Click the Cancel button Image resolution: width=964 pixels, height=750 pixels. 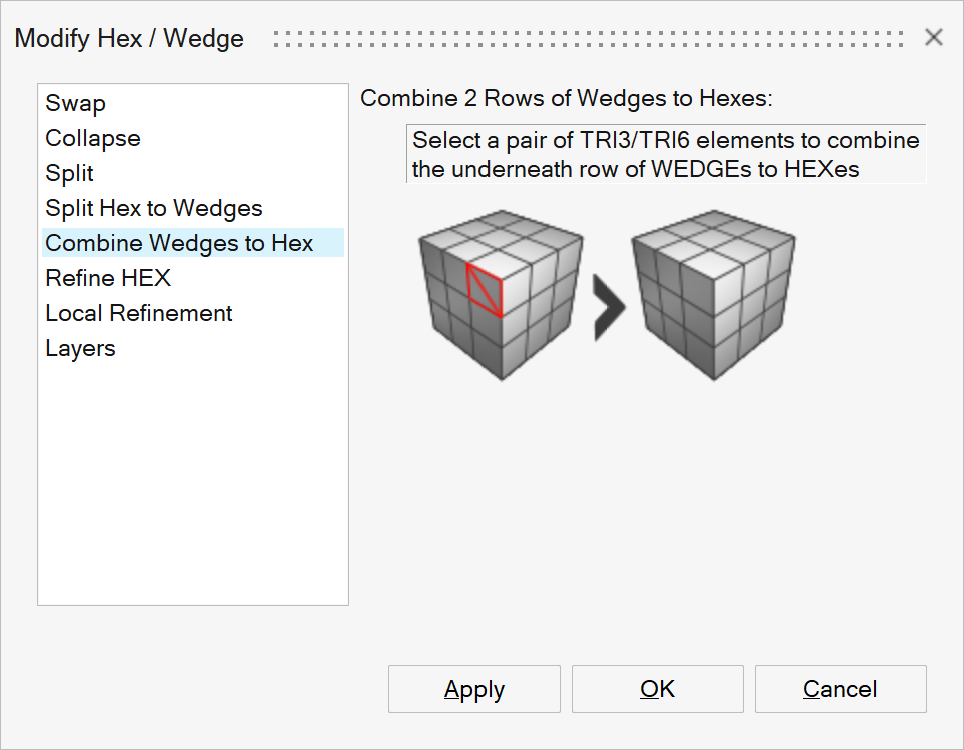coord(840,690)
